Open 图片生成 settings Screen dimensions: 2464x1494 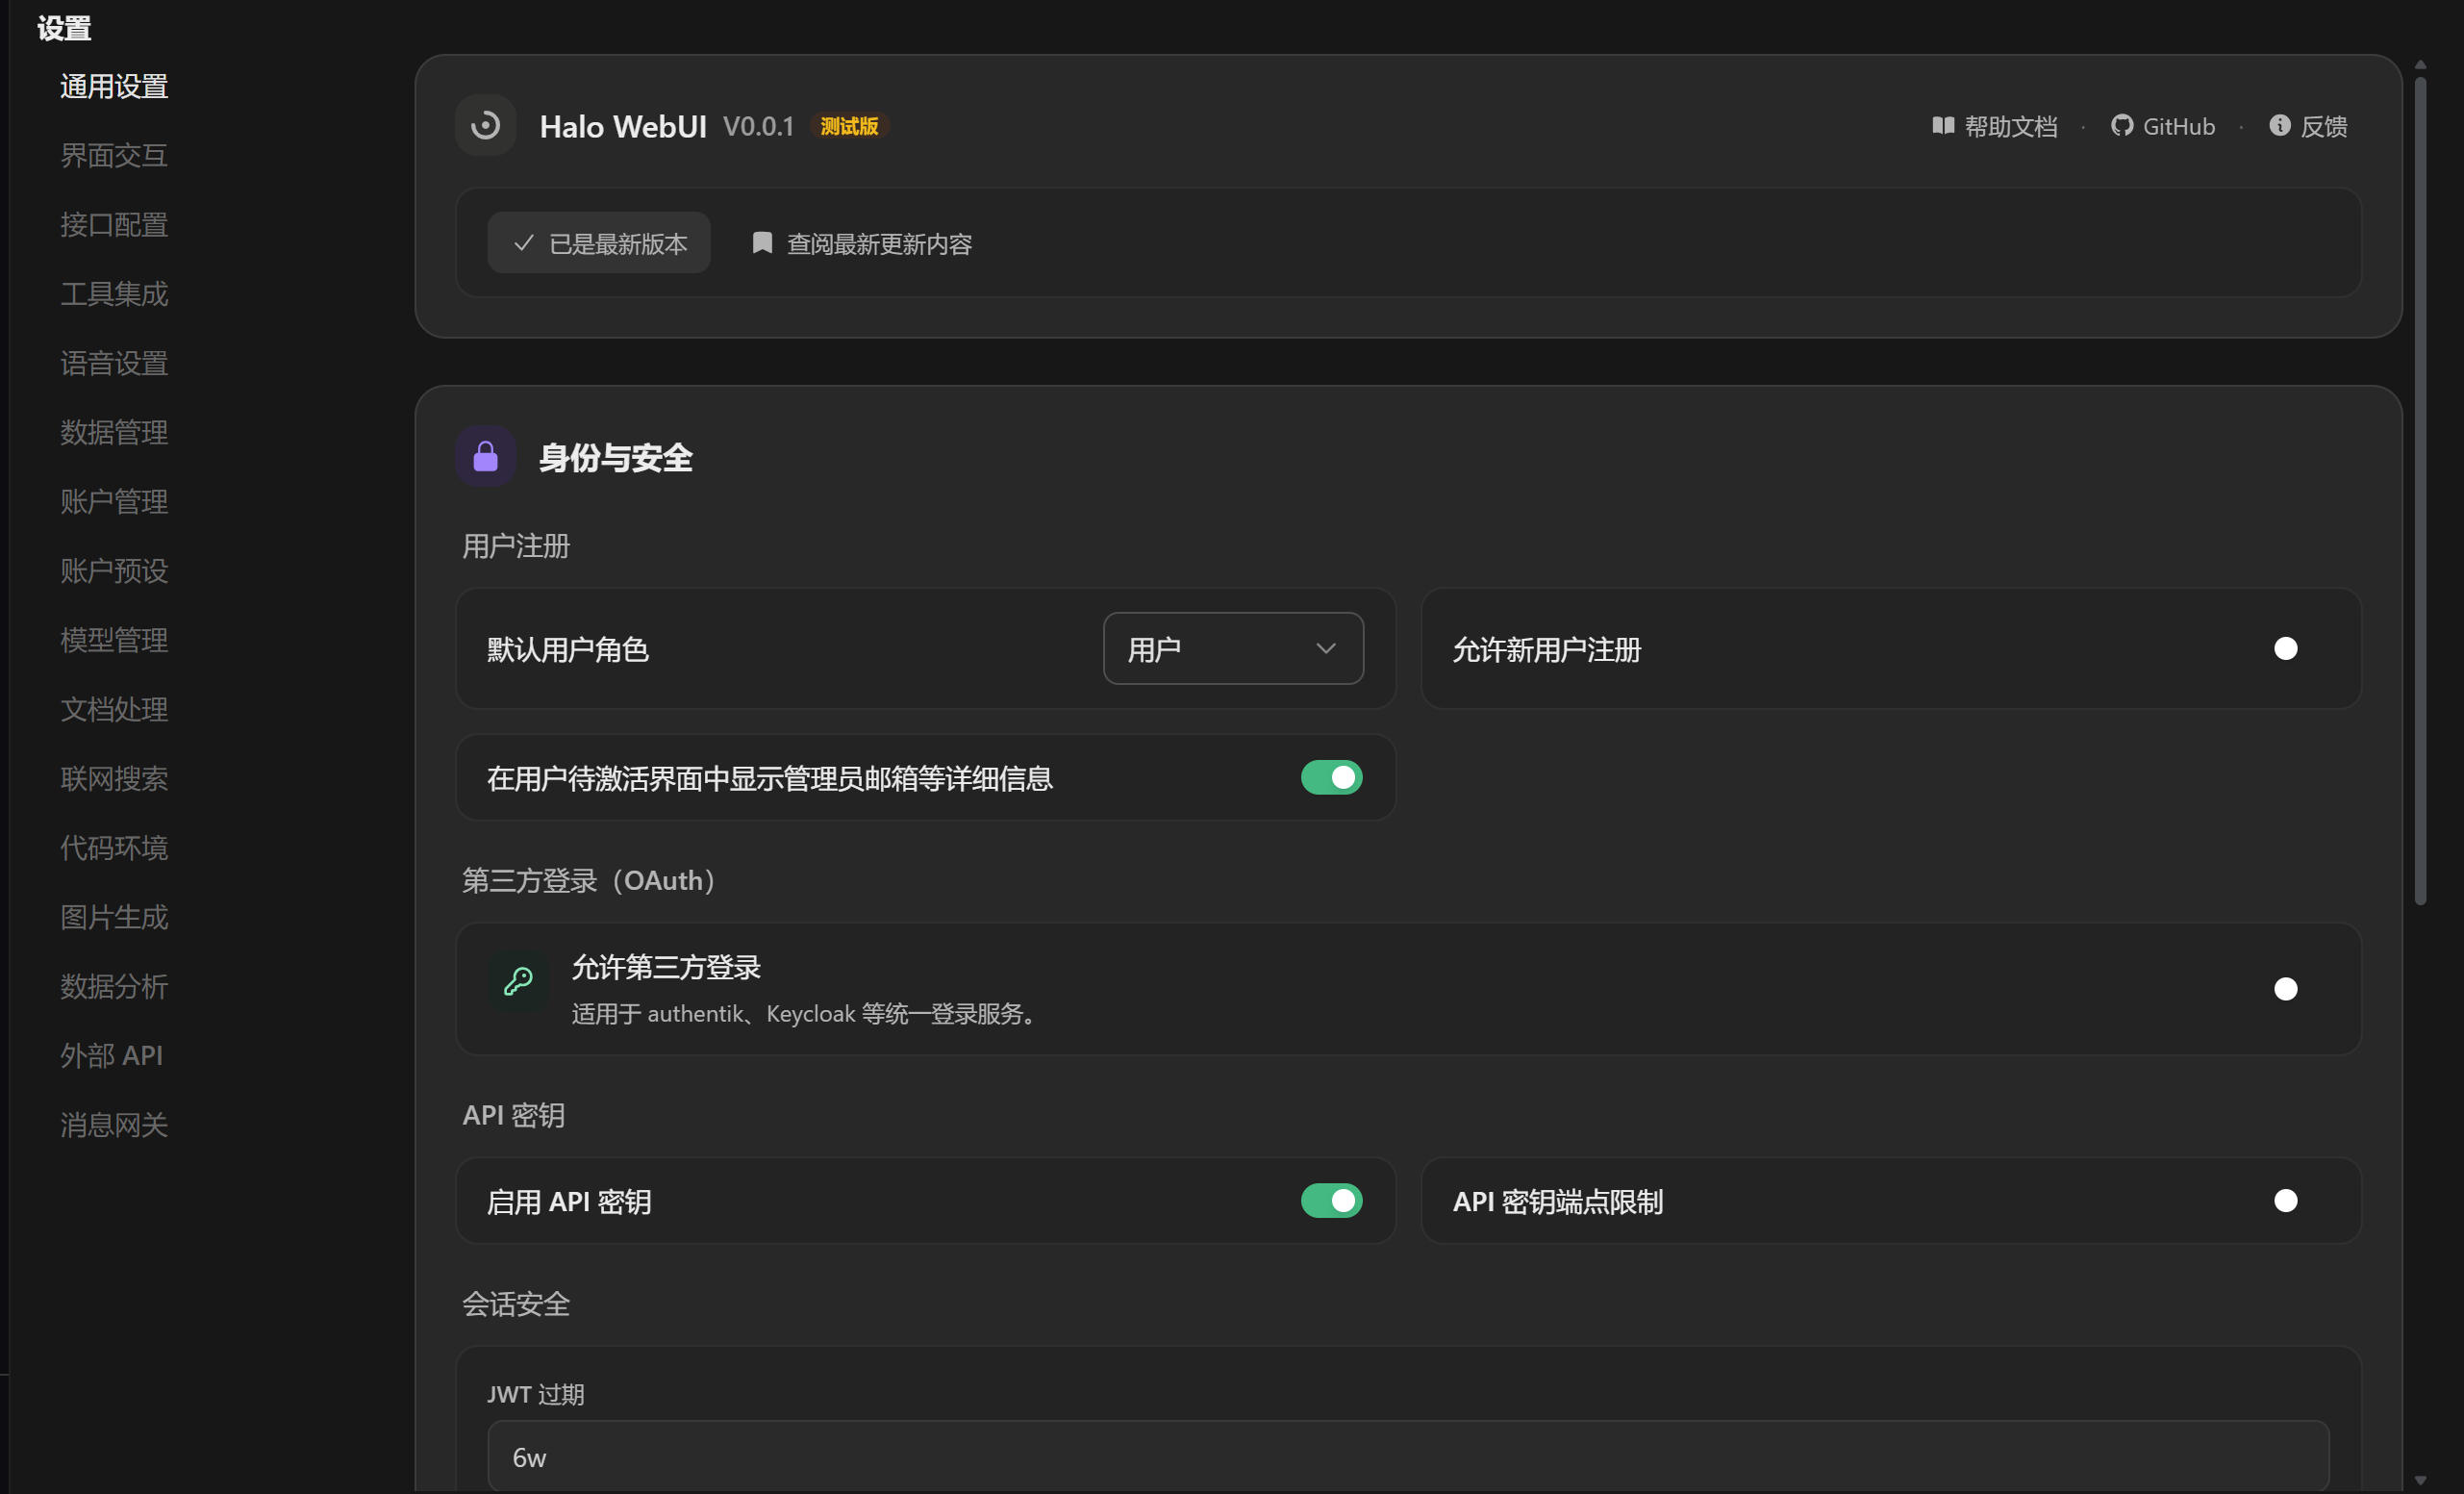(114, 918)
